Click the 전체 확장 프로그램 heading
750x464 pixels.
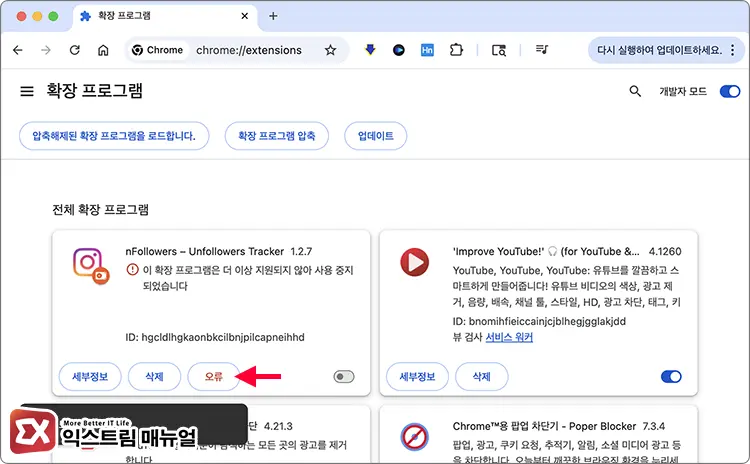click(100, 210)
